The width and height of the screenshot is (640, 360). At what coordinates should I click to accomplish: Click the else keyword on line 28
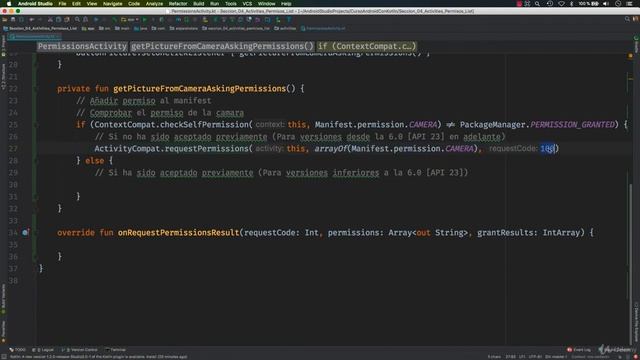pyautogui.click(x=95, y=161)
